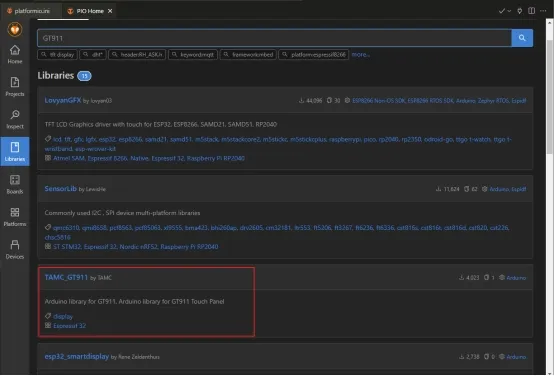Open the SensorLib library link
Viewport: 554px width, 376px height.
60,189
